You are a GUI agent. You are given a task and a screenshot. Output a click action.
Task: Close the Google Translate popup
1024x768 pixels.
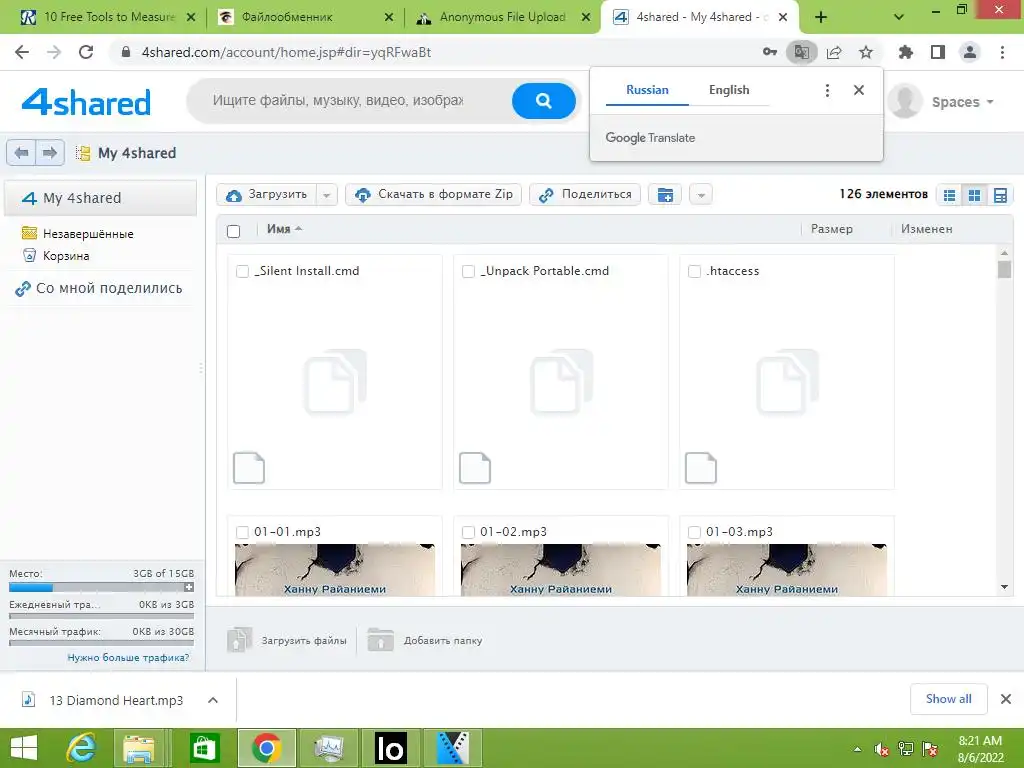click(859, 90)
